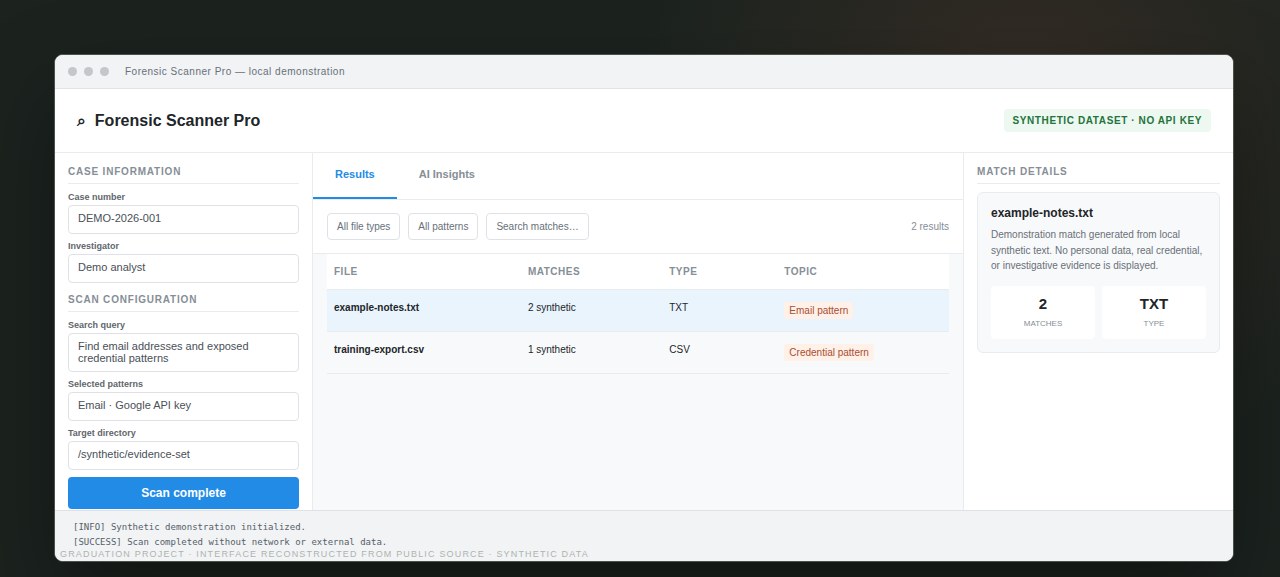This screenshot has width=1280, height=577.
Task: Focus the Search matches field
Action: pyautogui.click(x=537, y=226)
